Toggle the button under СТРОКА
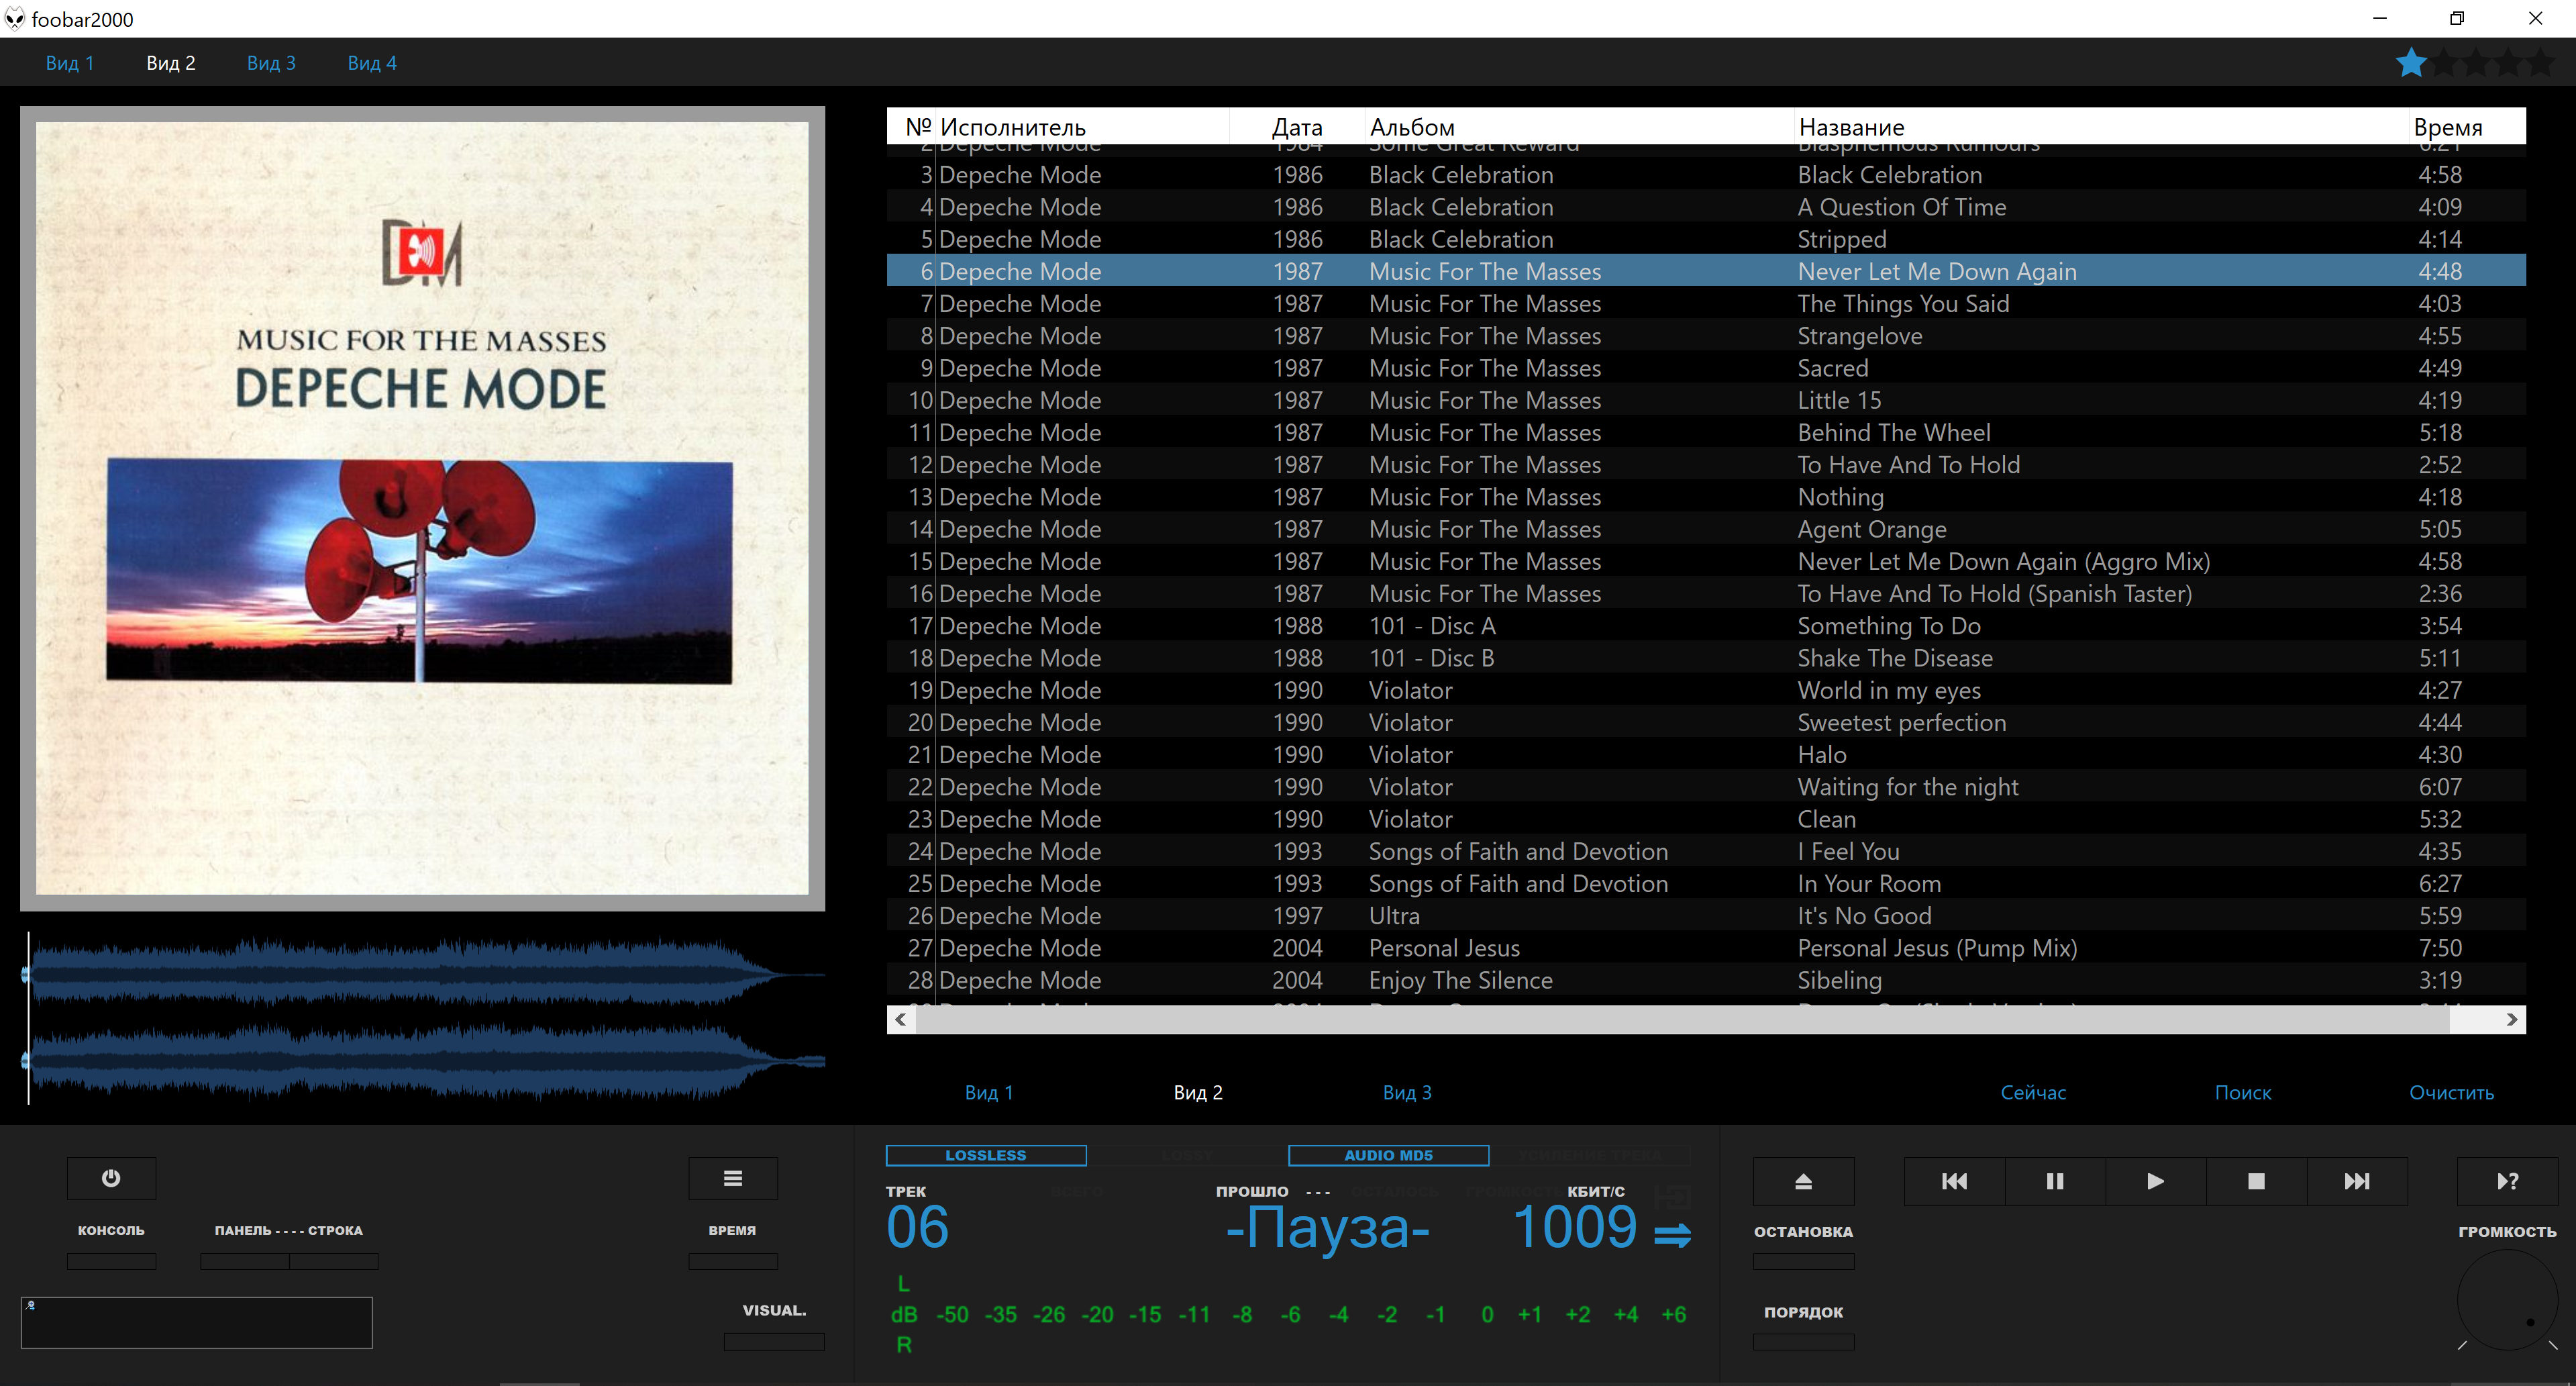Screen dimensions: 2576x1386 [x=334, y=1261]
